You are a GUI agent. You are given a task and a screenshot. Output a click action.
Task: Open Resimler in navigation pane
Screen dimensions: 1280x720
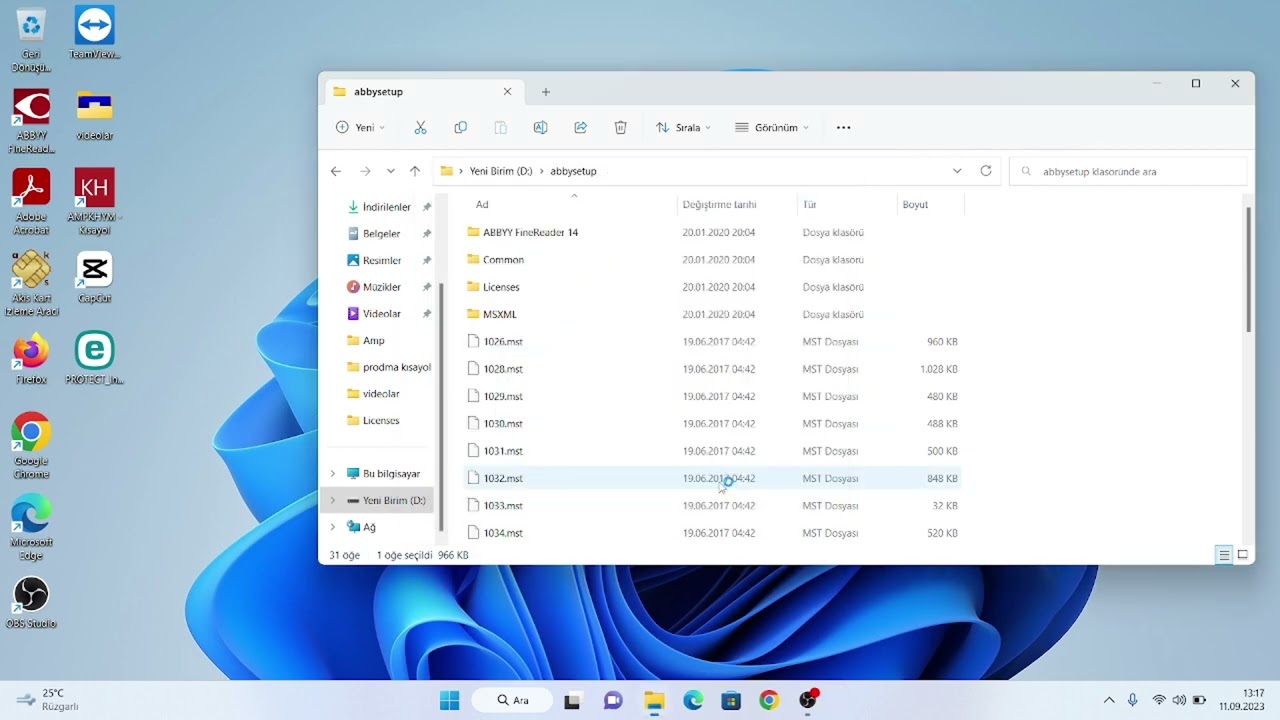382,260
